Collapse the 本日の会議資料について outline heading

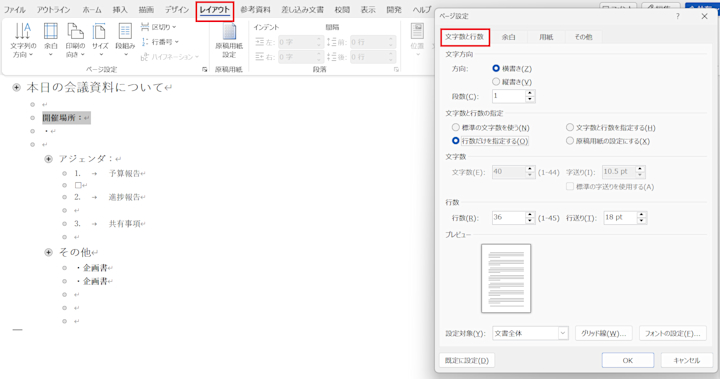[17, 87]
